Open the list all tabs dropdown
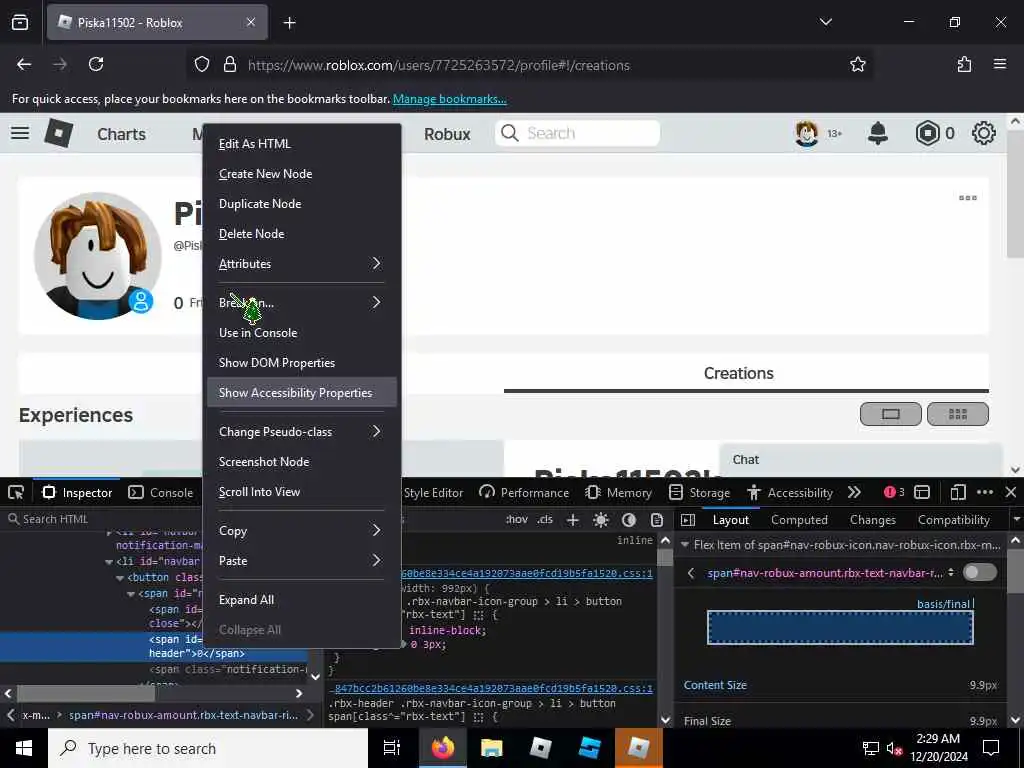1024x768 pixels. click(x=825, y=22)
